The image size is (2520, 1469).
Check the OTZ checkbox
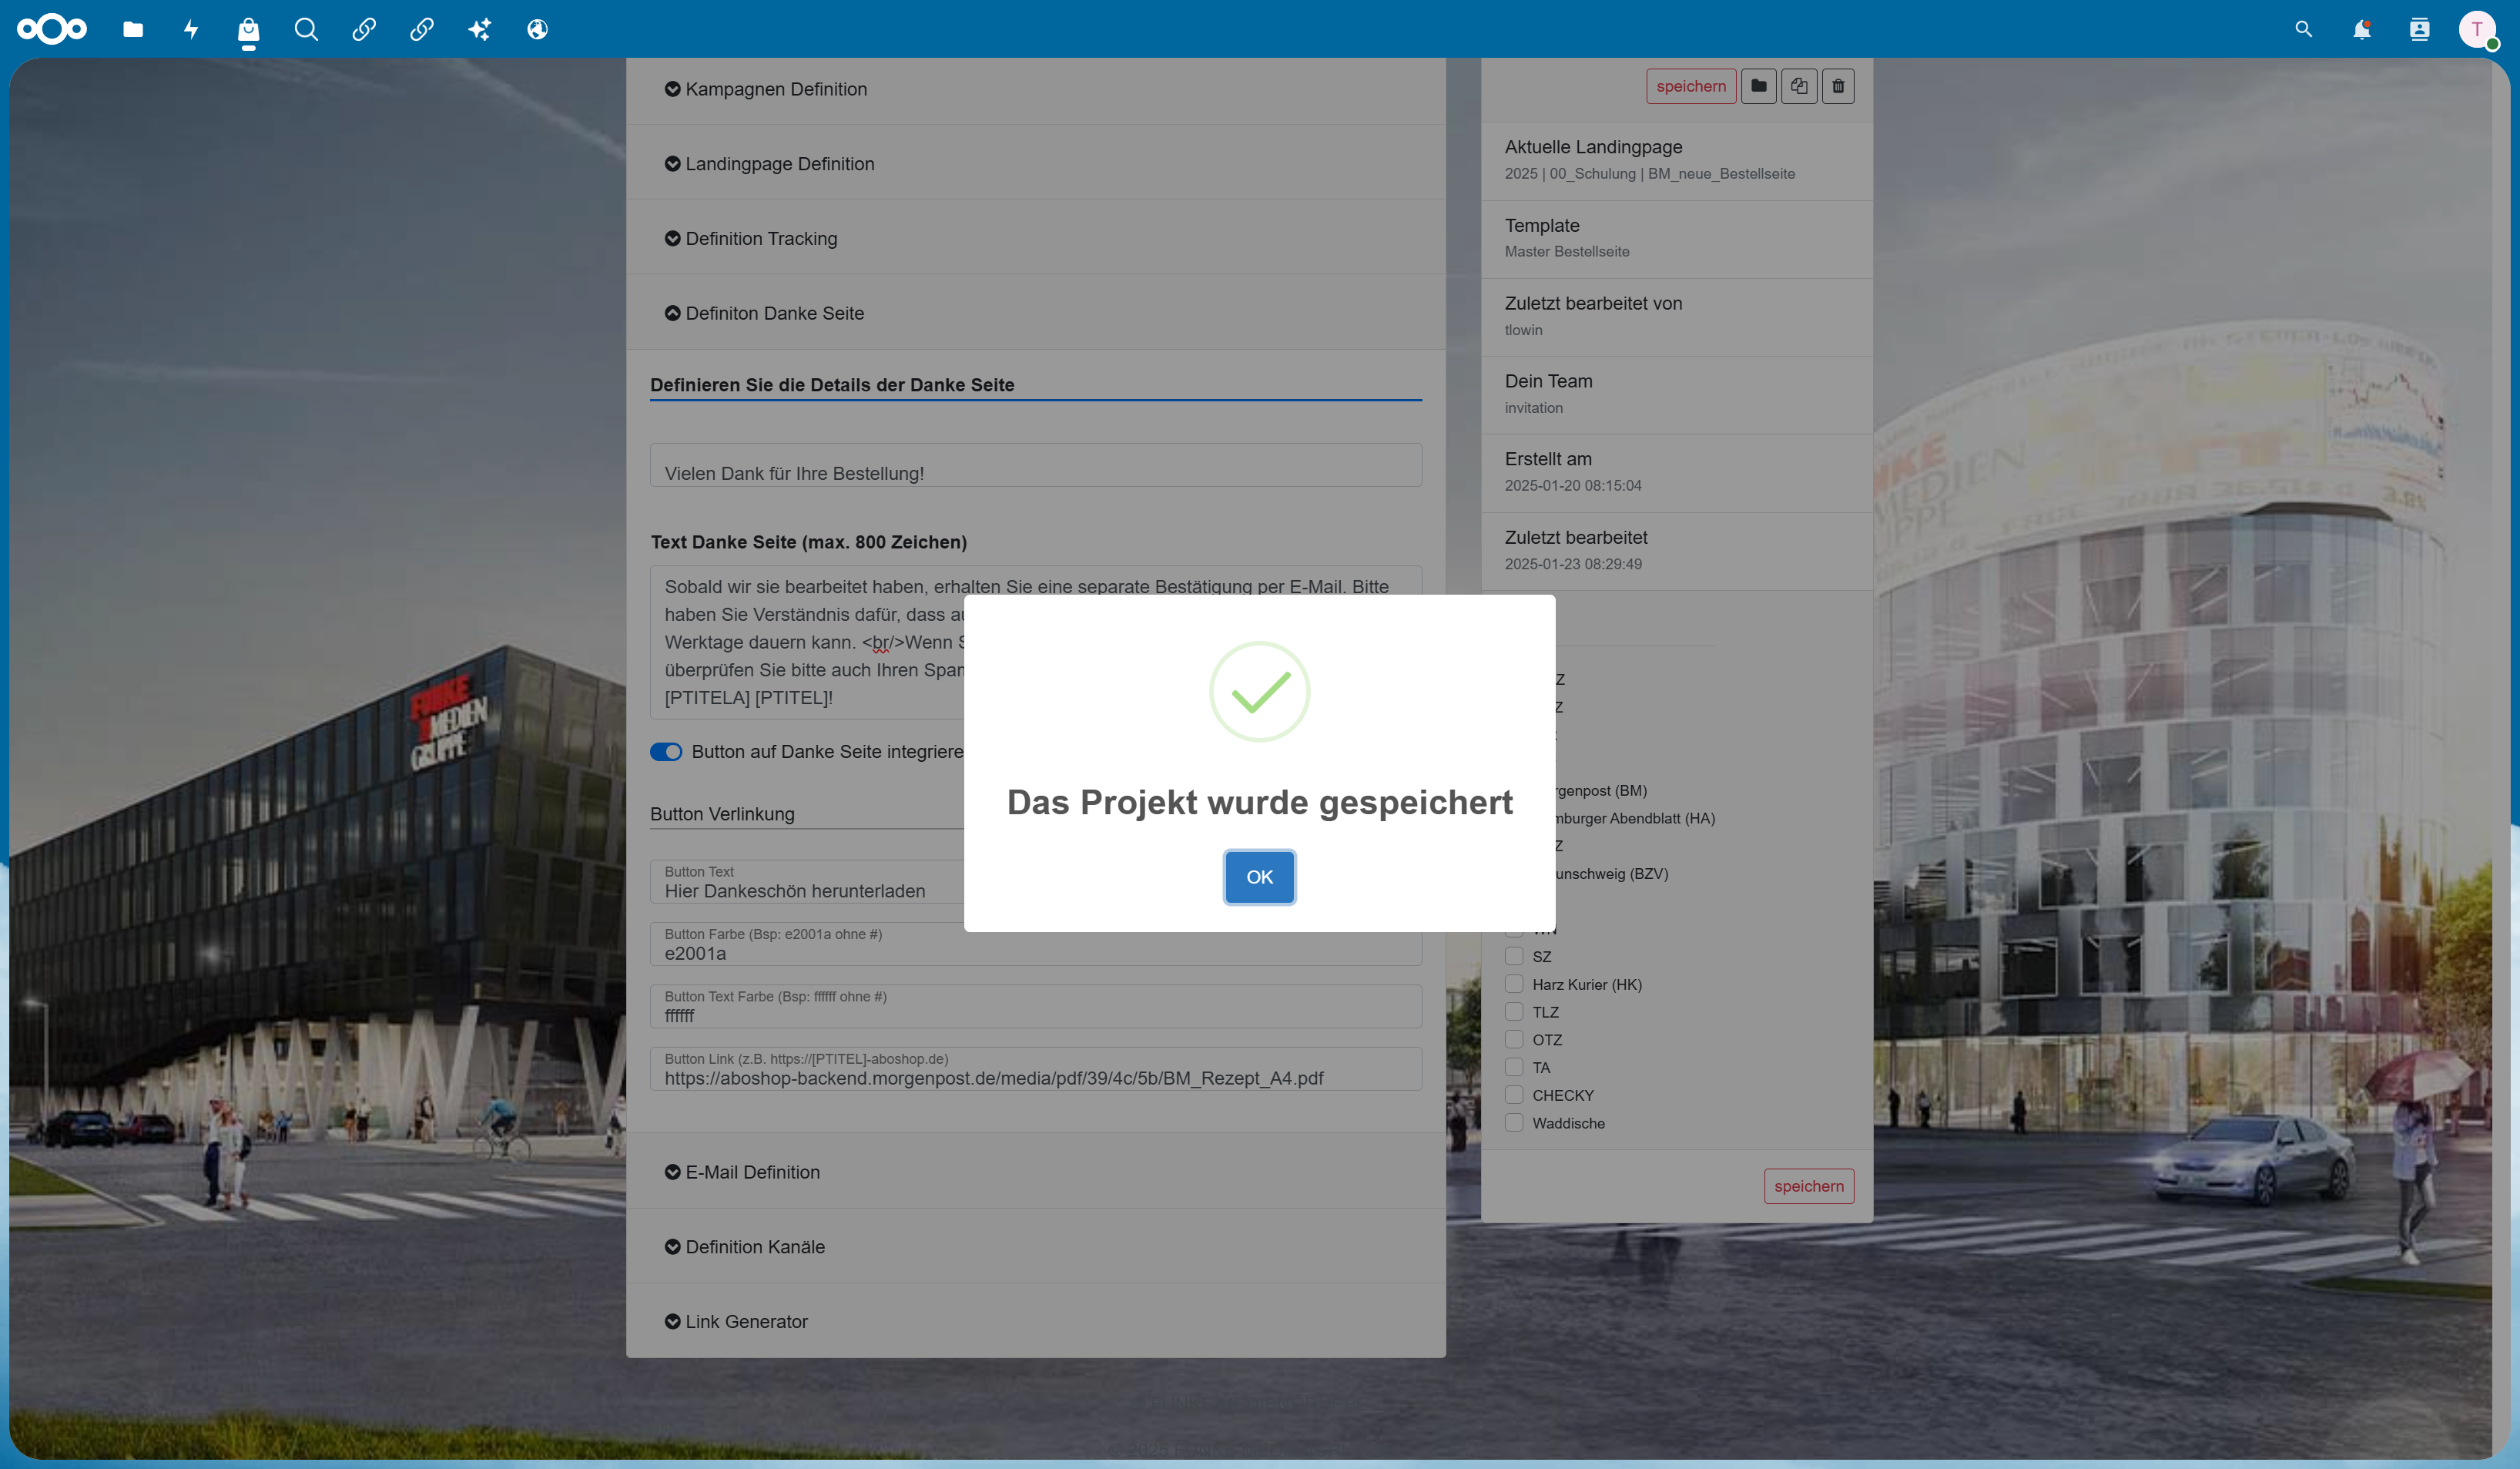pyautogui.click(x=1514, y=1040)
